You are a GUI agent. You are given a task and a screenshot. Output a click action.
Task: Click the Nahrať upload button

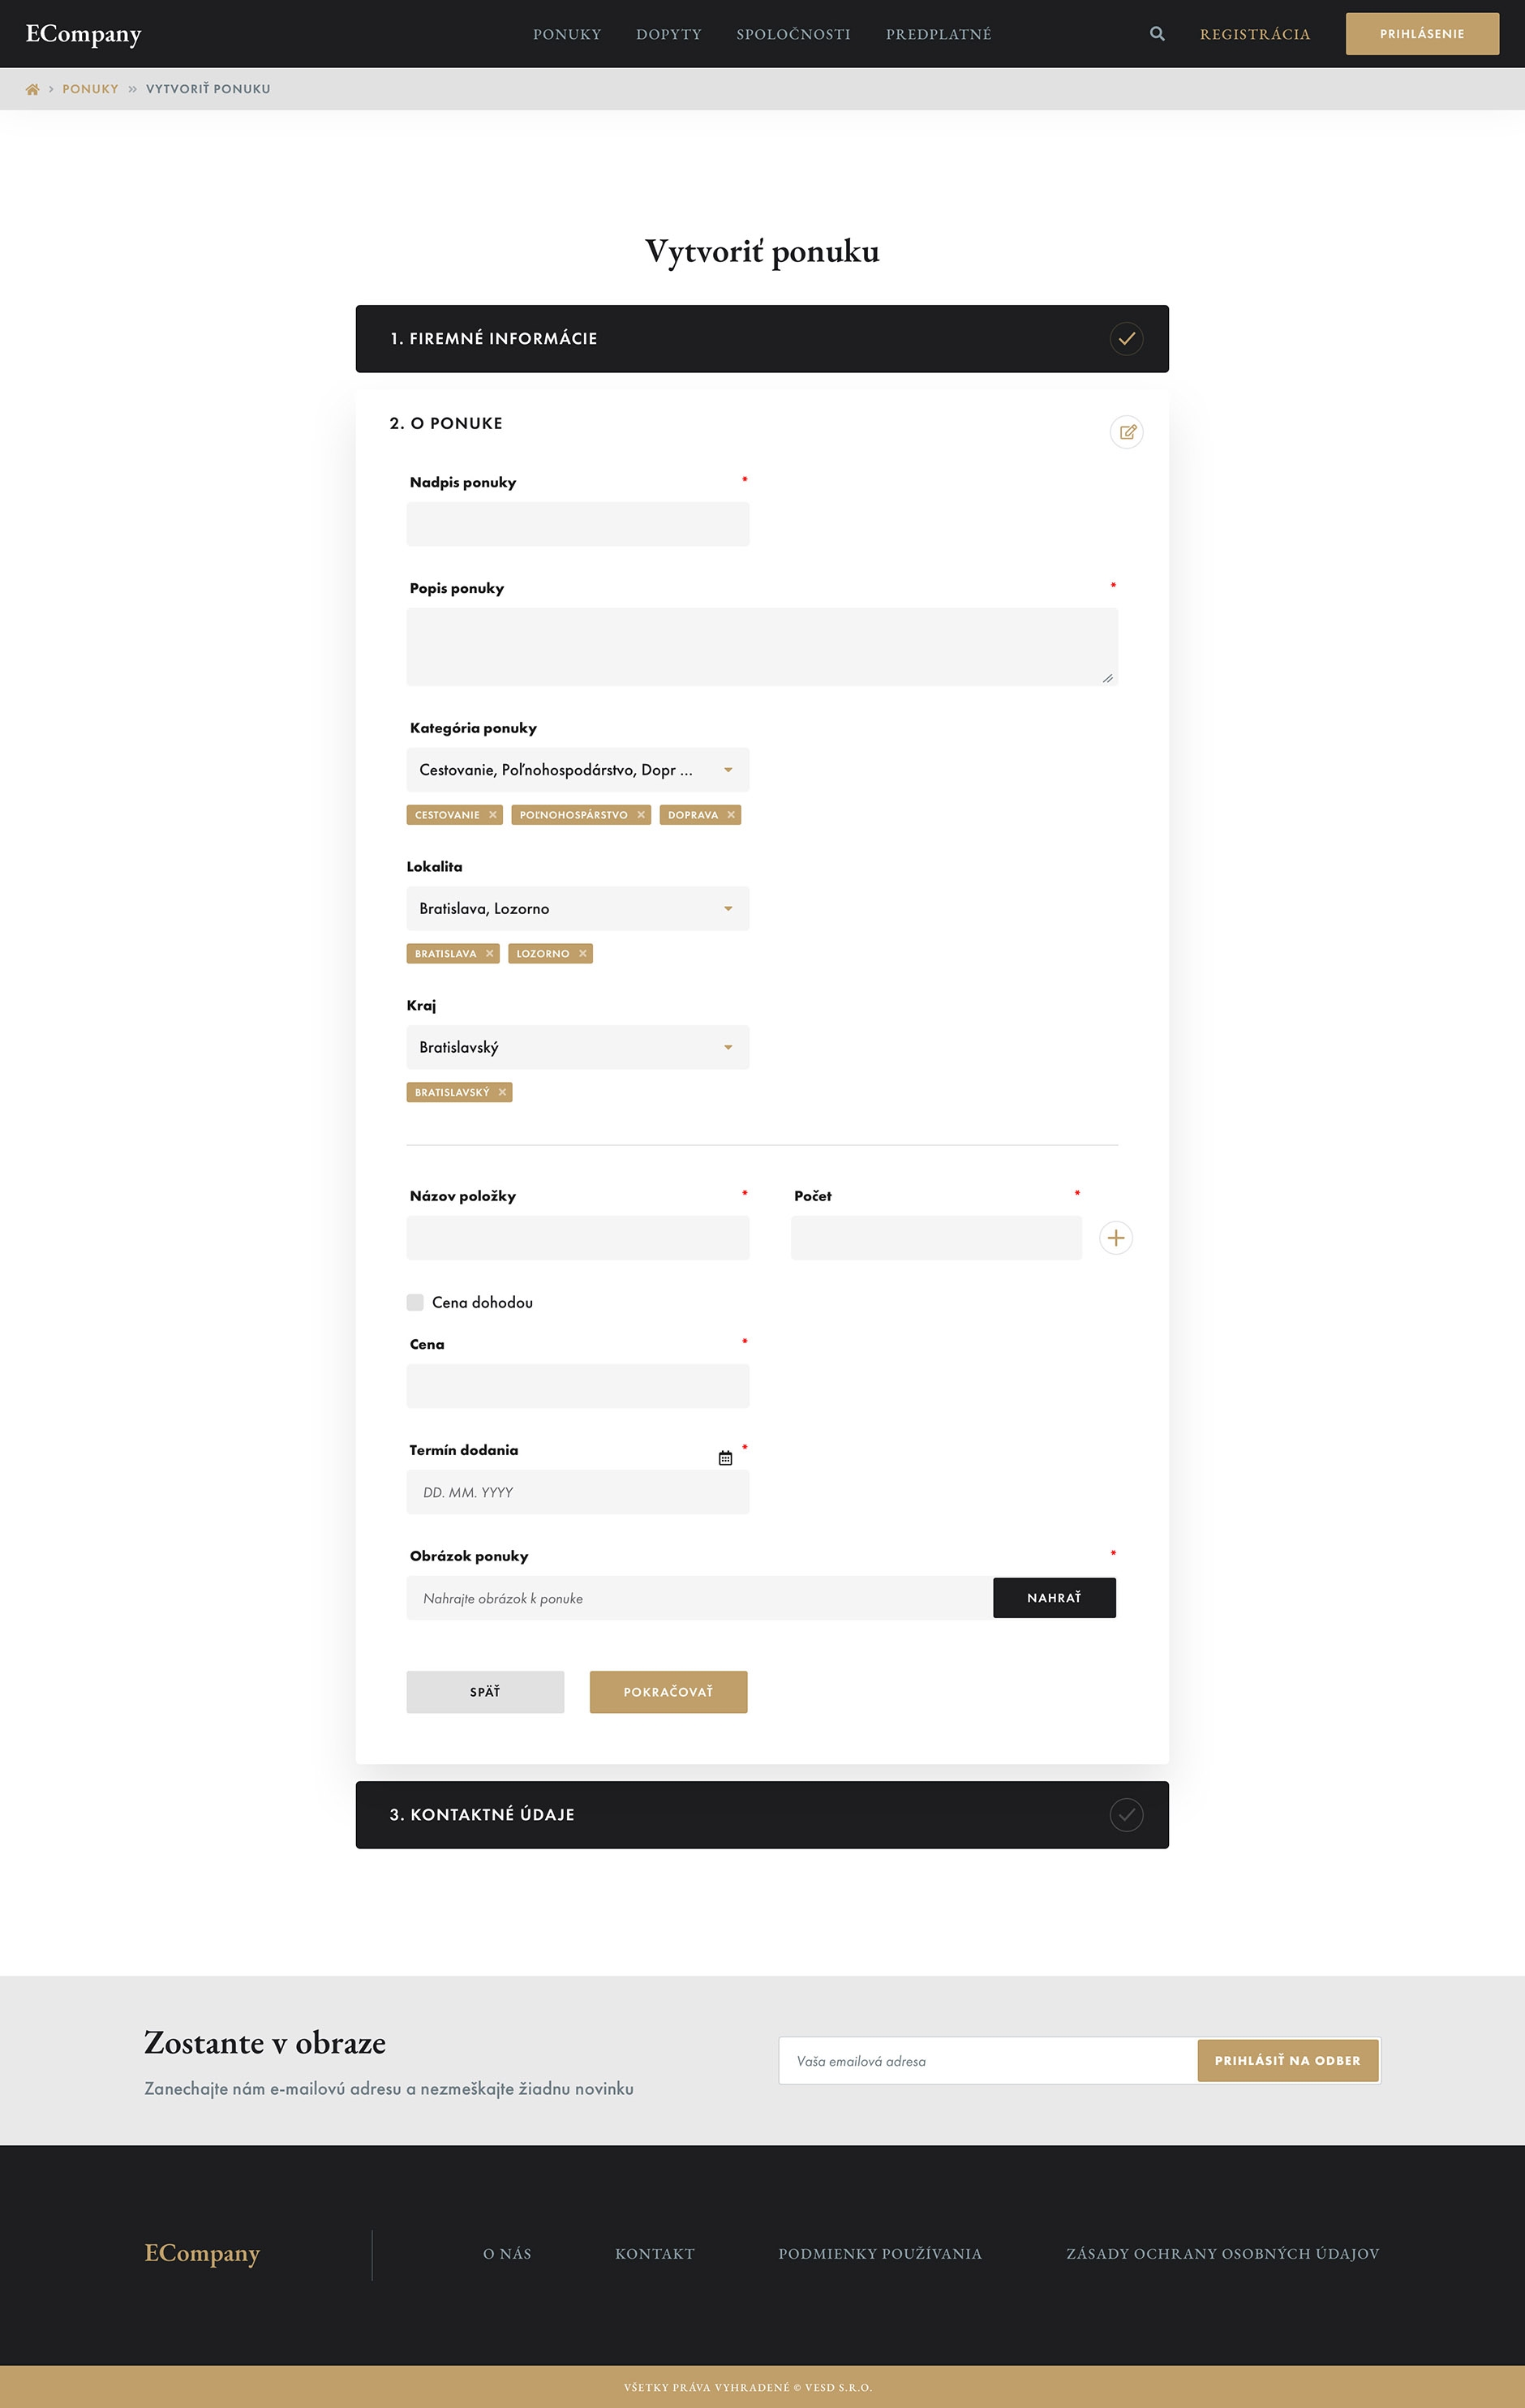[1055, 1598]
